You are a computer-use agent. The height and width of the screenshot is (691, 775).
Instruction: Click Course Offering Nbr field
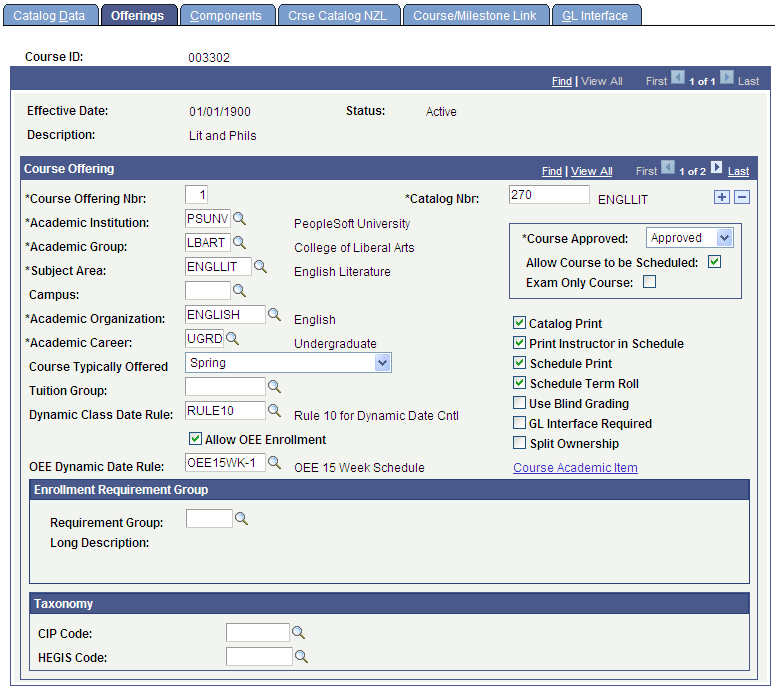tap(196, 194)
